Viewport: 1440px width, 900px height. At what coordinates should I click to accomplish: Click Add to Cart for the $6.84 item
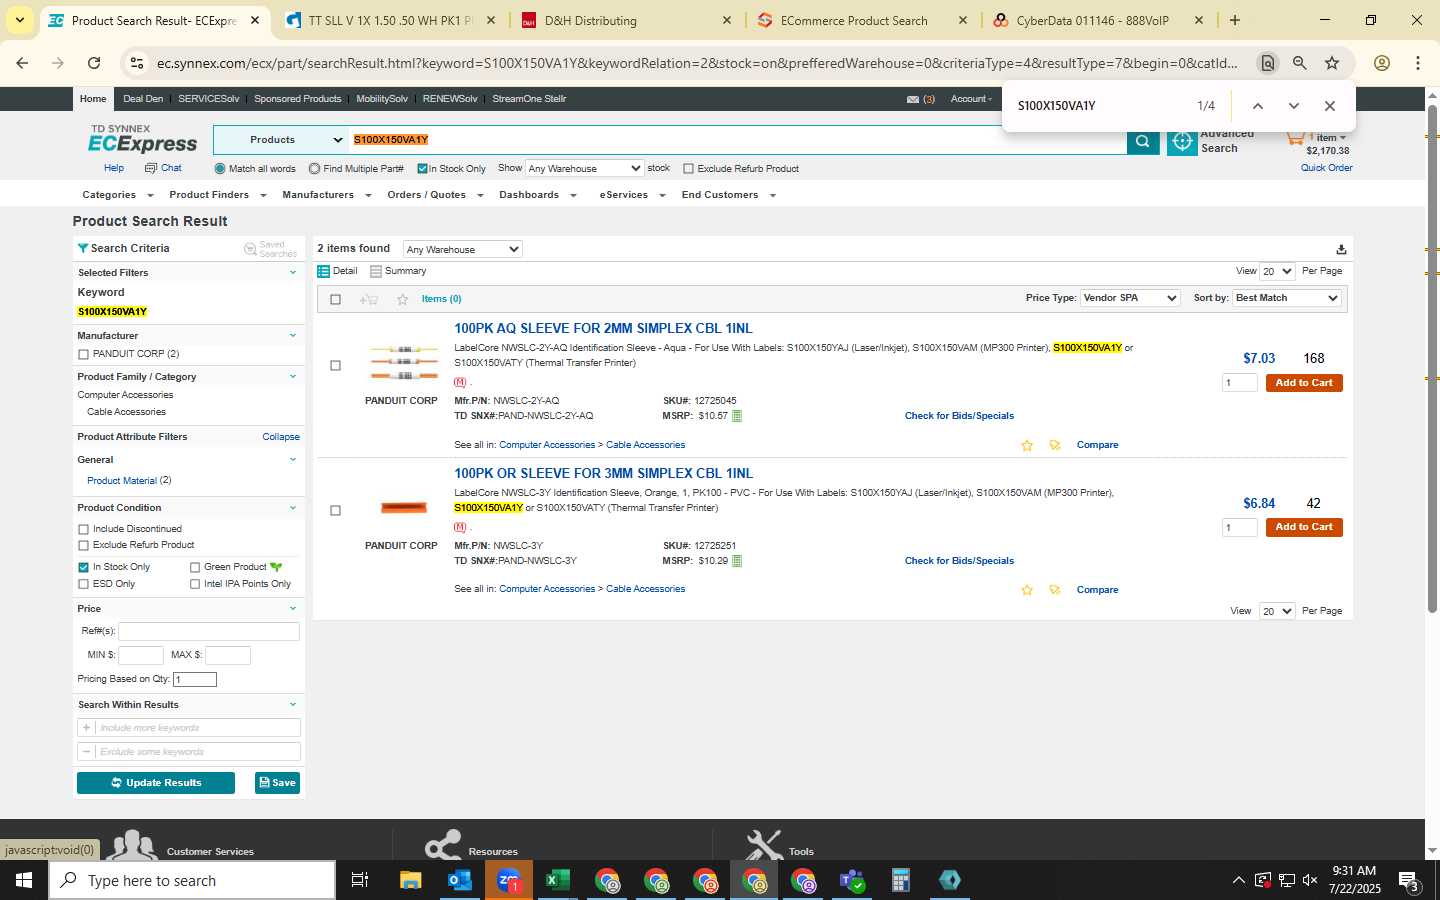1303,527
